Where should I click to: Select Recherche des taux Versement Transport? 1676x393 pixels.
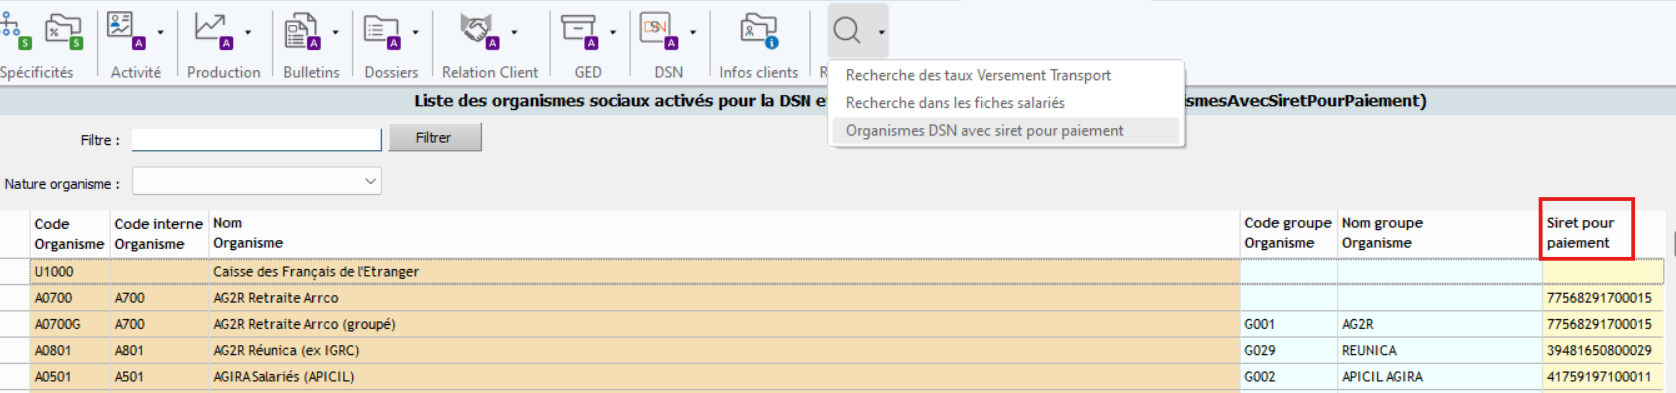click(978, 75)
